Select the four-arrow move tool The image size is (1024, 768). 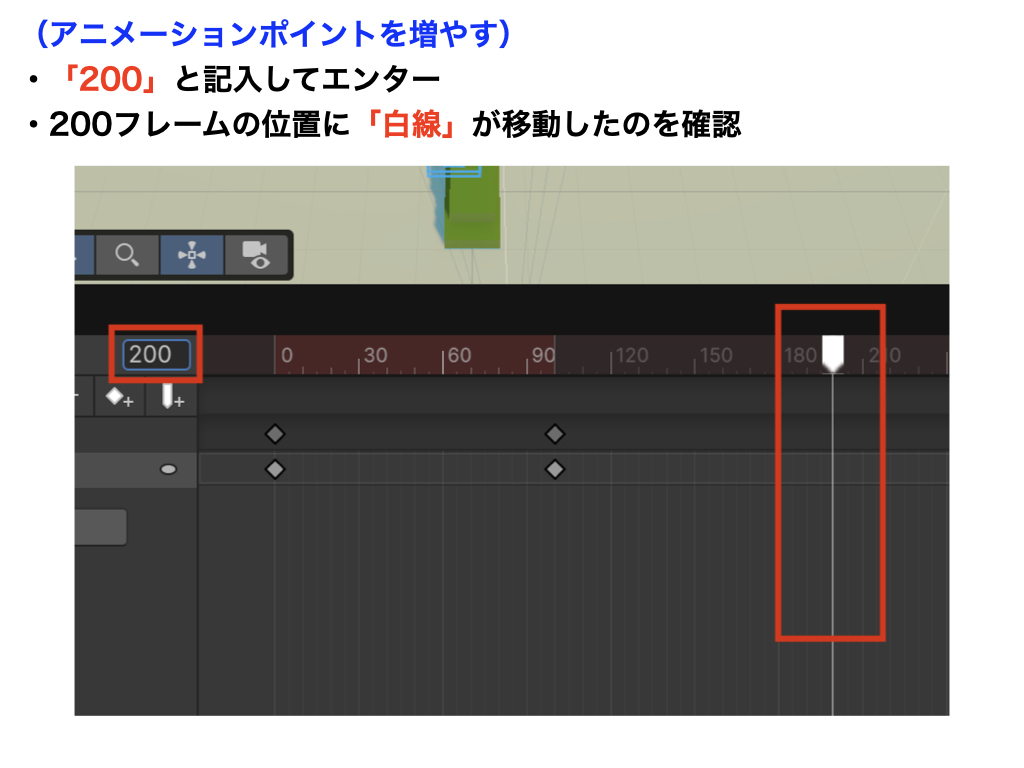click(191, 255)
